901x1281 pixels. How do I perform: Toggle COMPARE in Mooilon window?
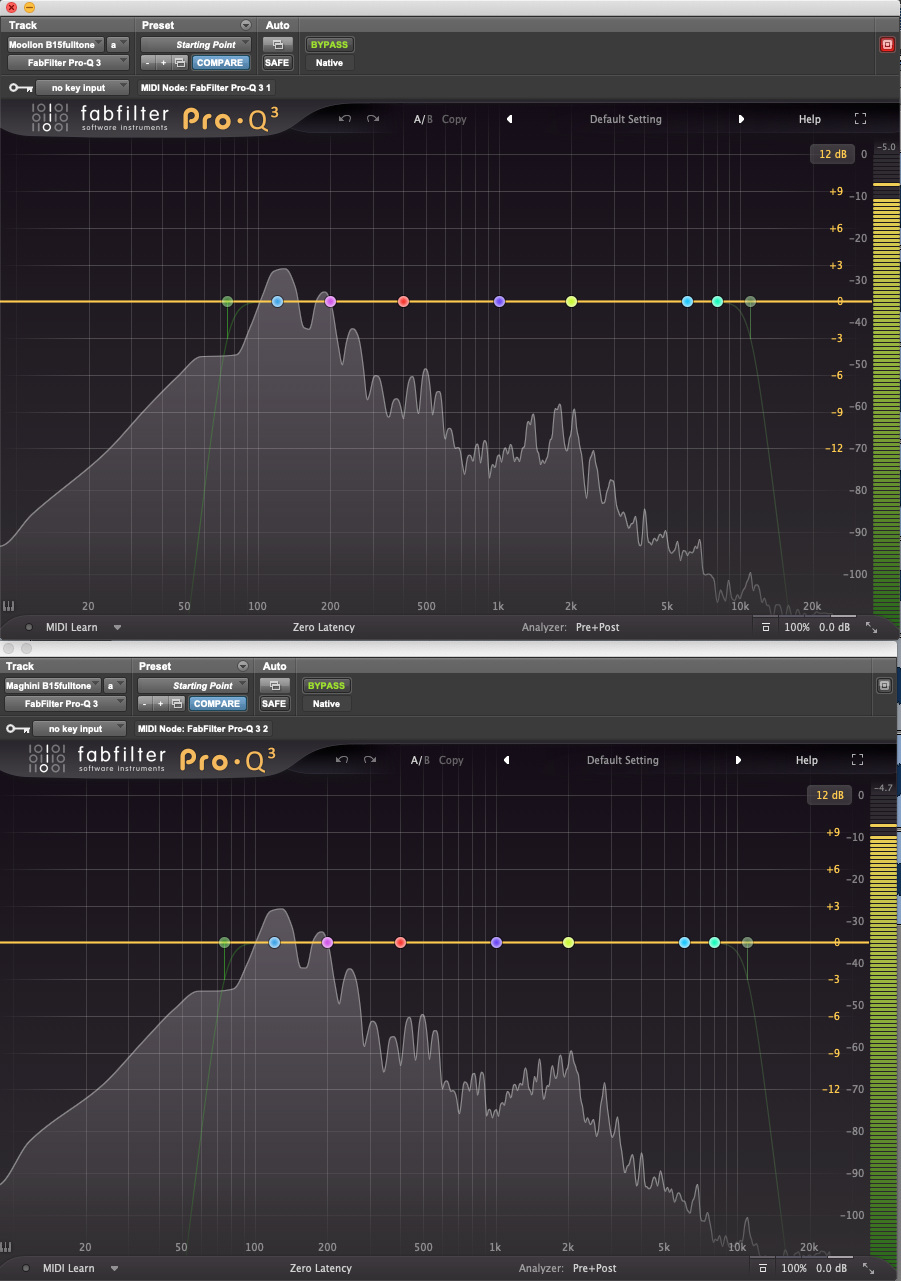pos(220,62)
